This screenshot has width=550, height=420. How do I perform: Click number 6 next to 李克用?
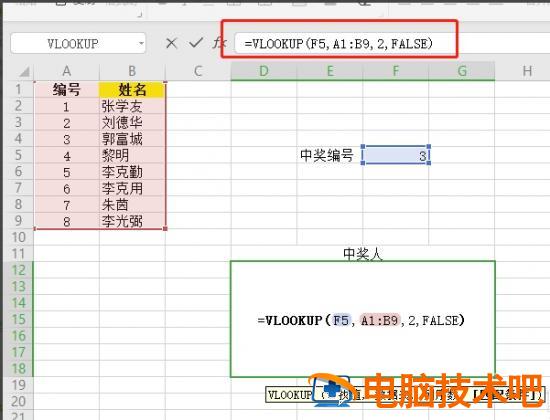(67, 188)
